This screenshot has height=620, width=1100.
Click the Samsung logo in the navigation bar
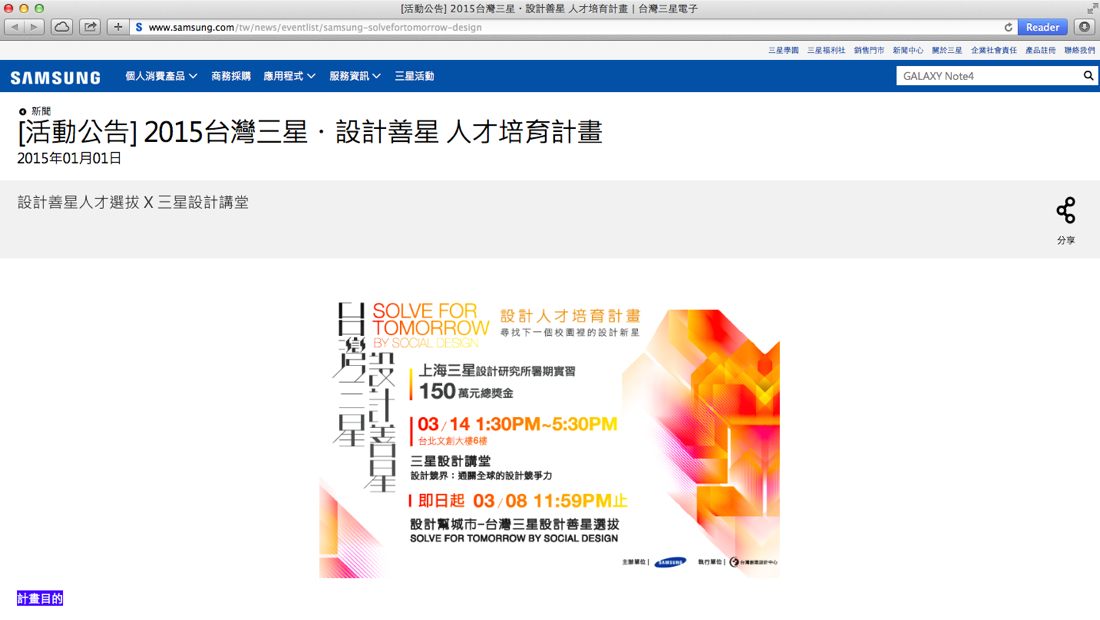55,77
